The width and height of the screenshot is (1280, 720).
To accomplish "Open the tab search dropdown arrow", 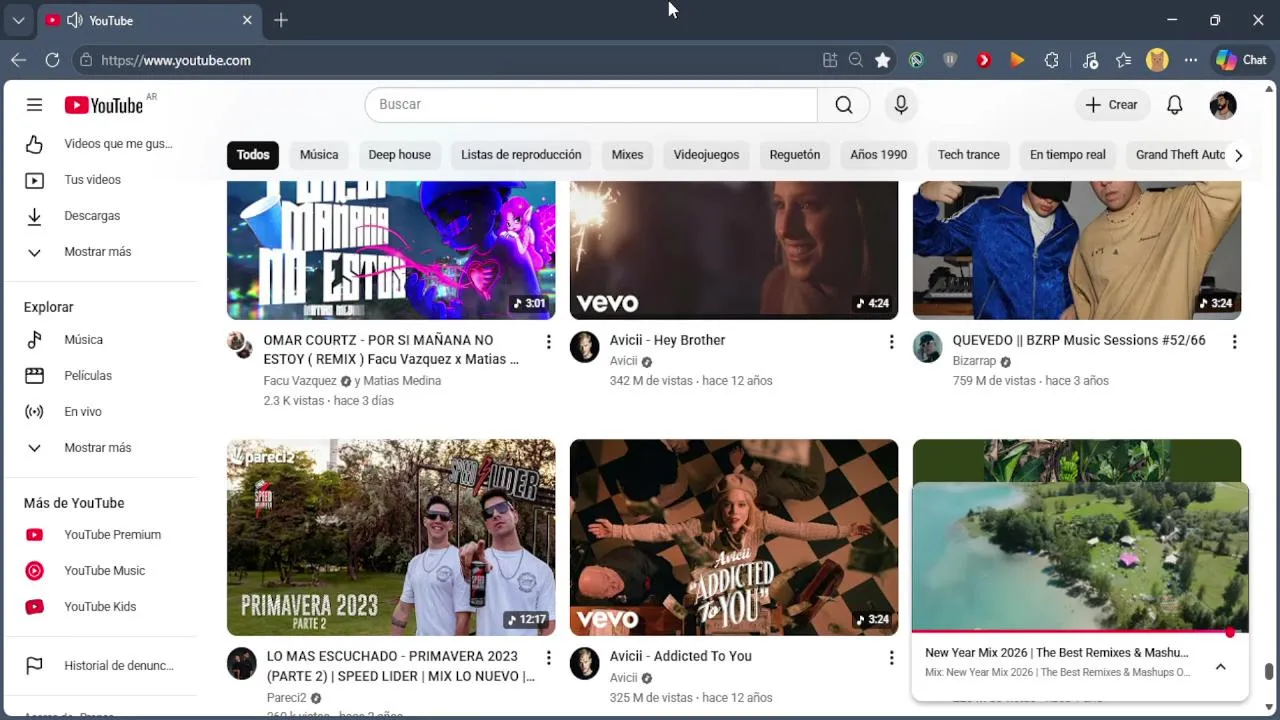I will click(x=18, y=20).
